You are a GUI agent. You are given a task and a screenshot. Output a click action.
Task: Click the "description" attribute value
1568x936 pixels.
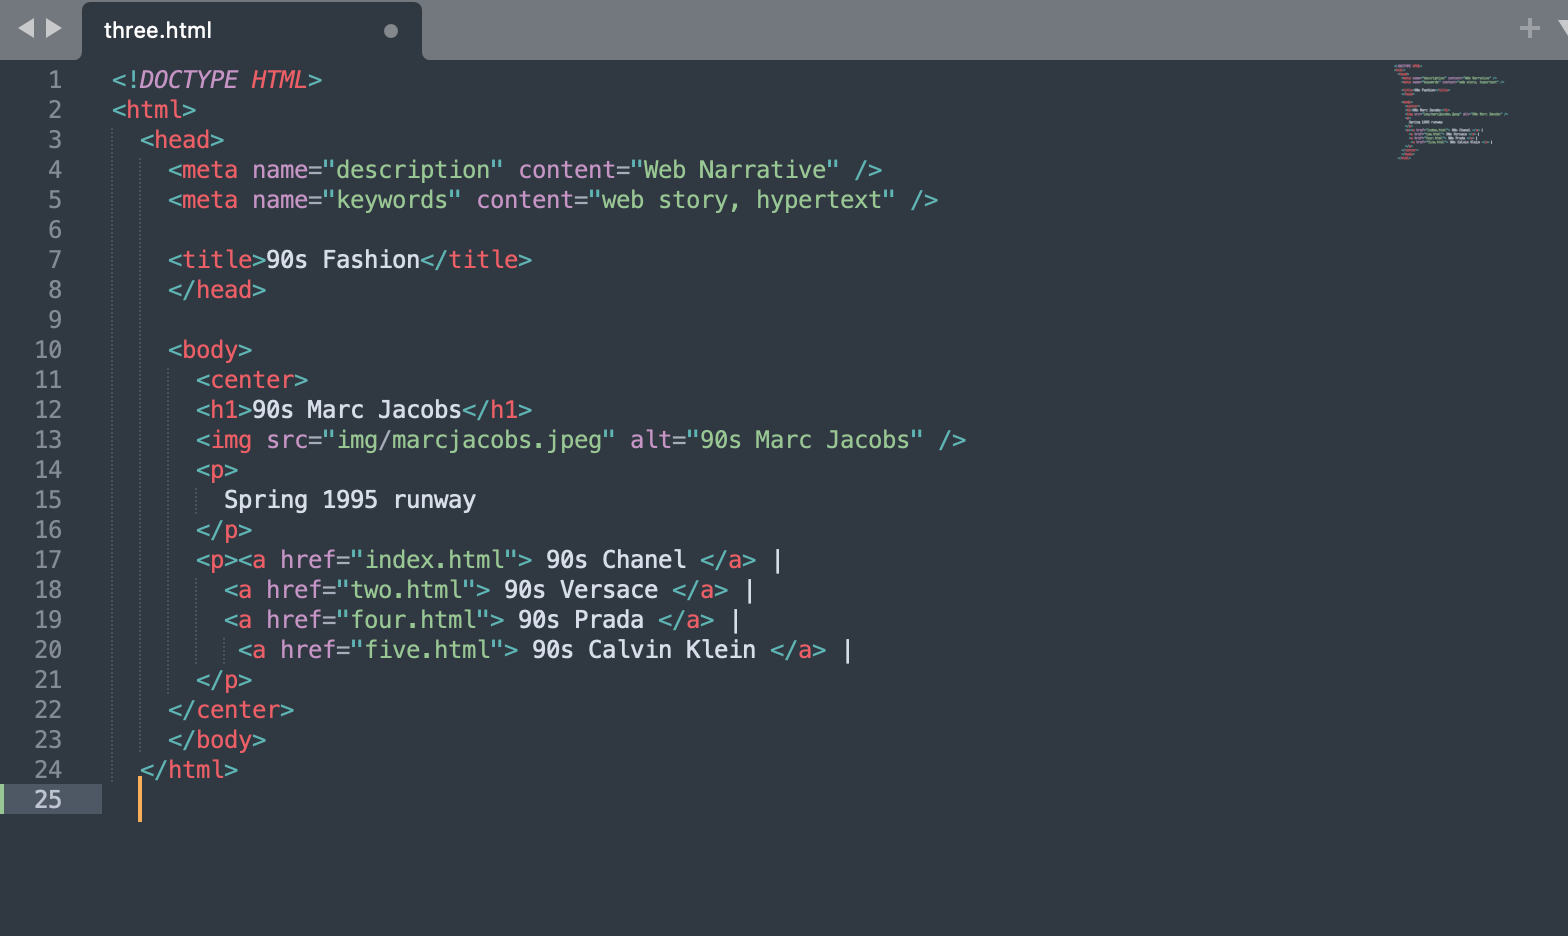click(x=413, y=170)
